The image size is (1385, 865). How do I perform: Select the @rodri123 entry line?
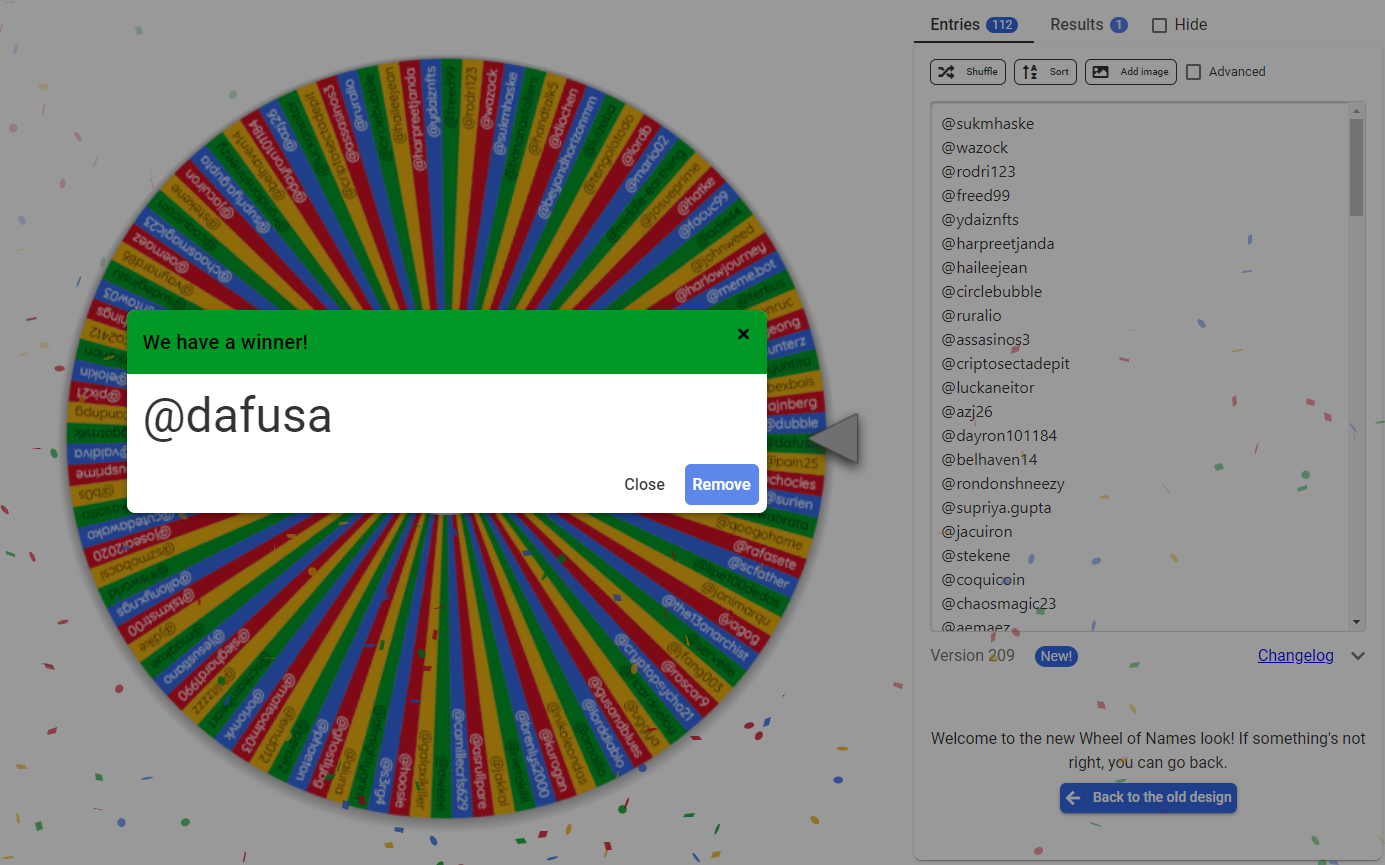[x=978, y=172]
